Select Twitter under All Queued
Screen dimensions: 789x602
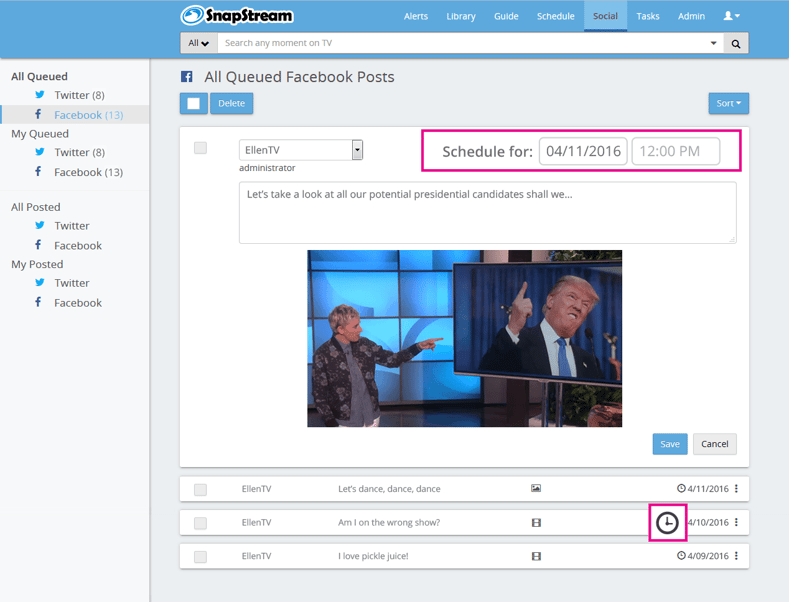pos(72,95)
